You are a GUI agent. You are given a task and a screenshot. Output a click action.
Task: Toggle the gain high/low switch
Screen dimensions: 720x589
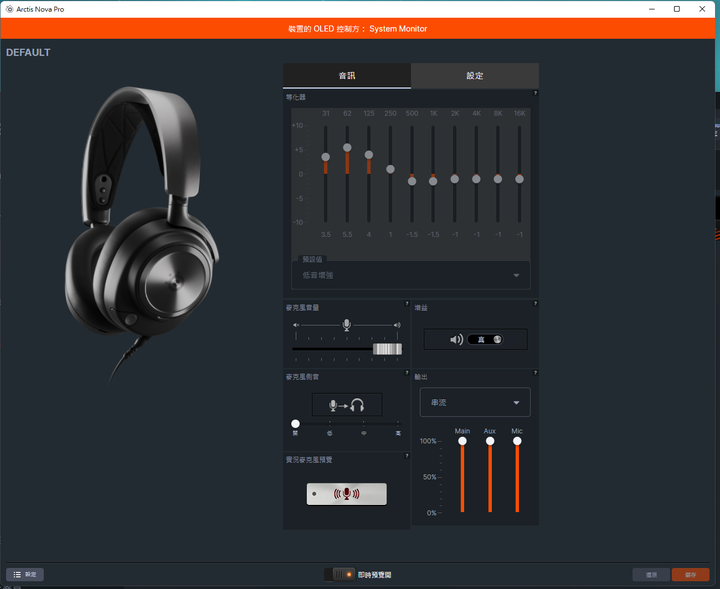coord(485,340)
